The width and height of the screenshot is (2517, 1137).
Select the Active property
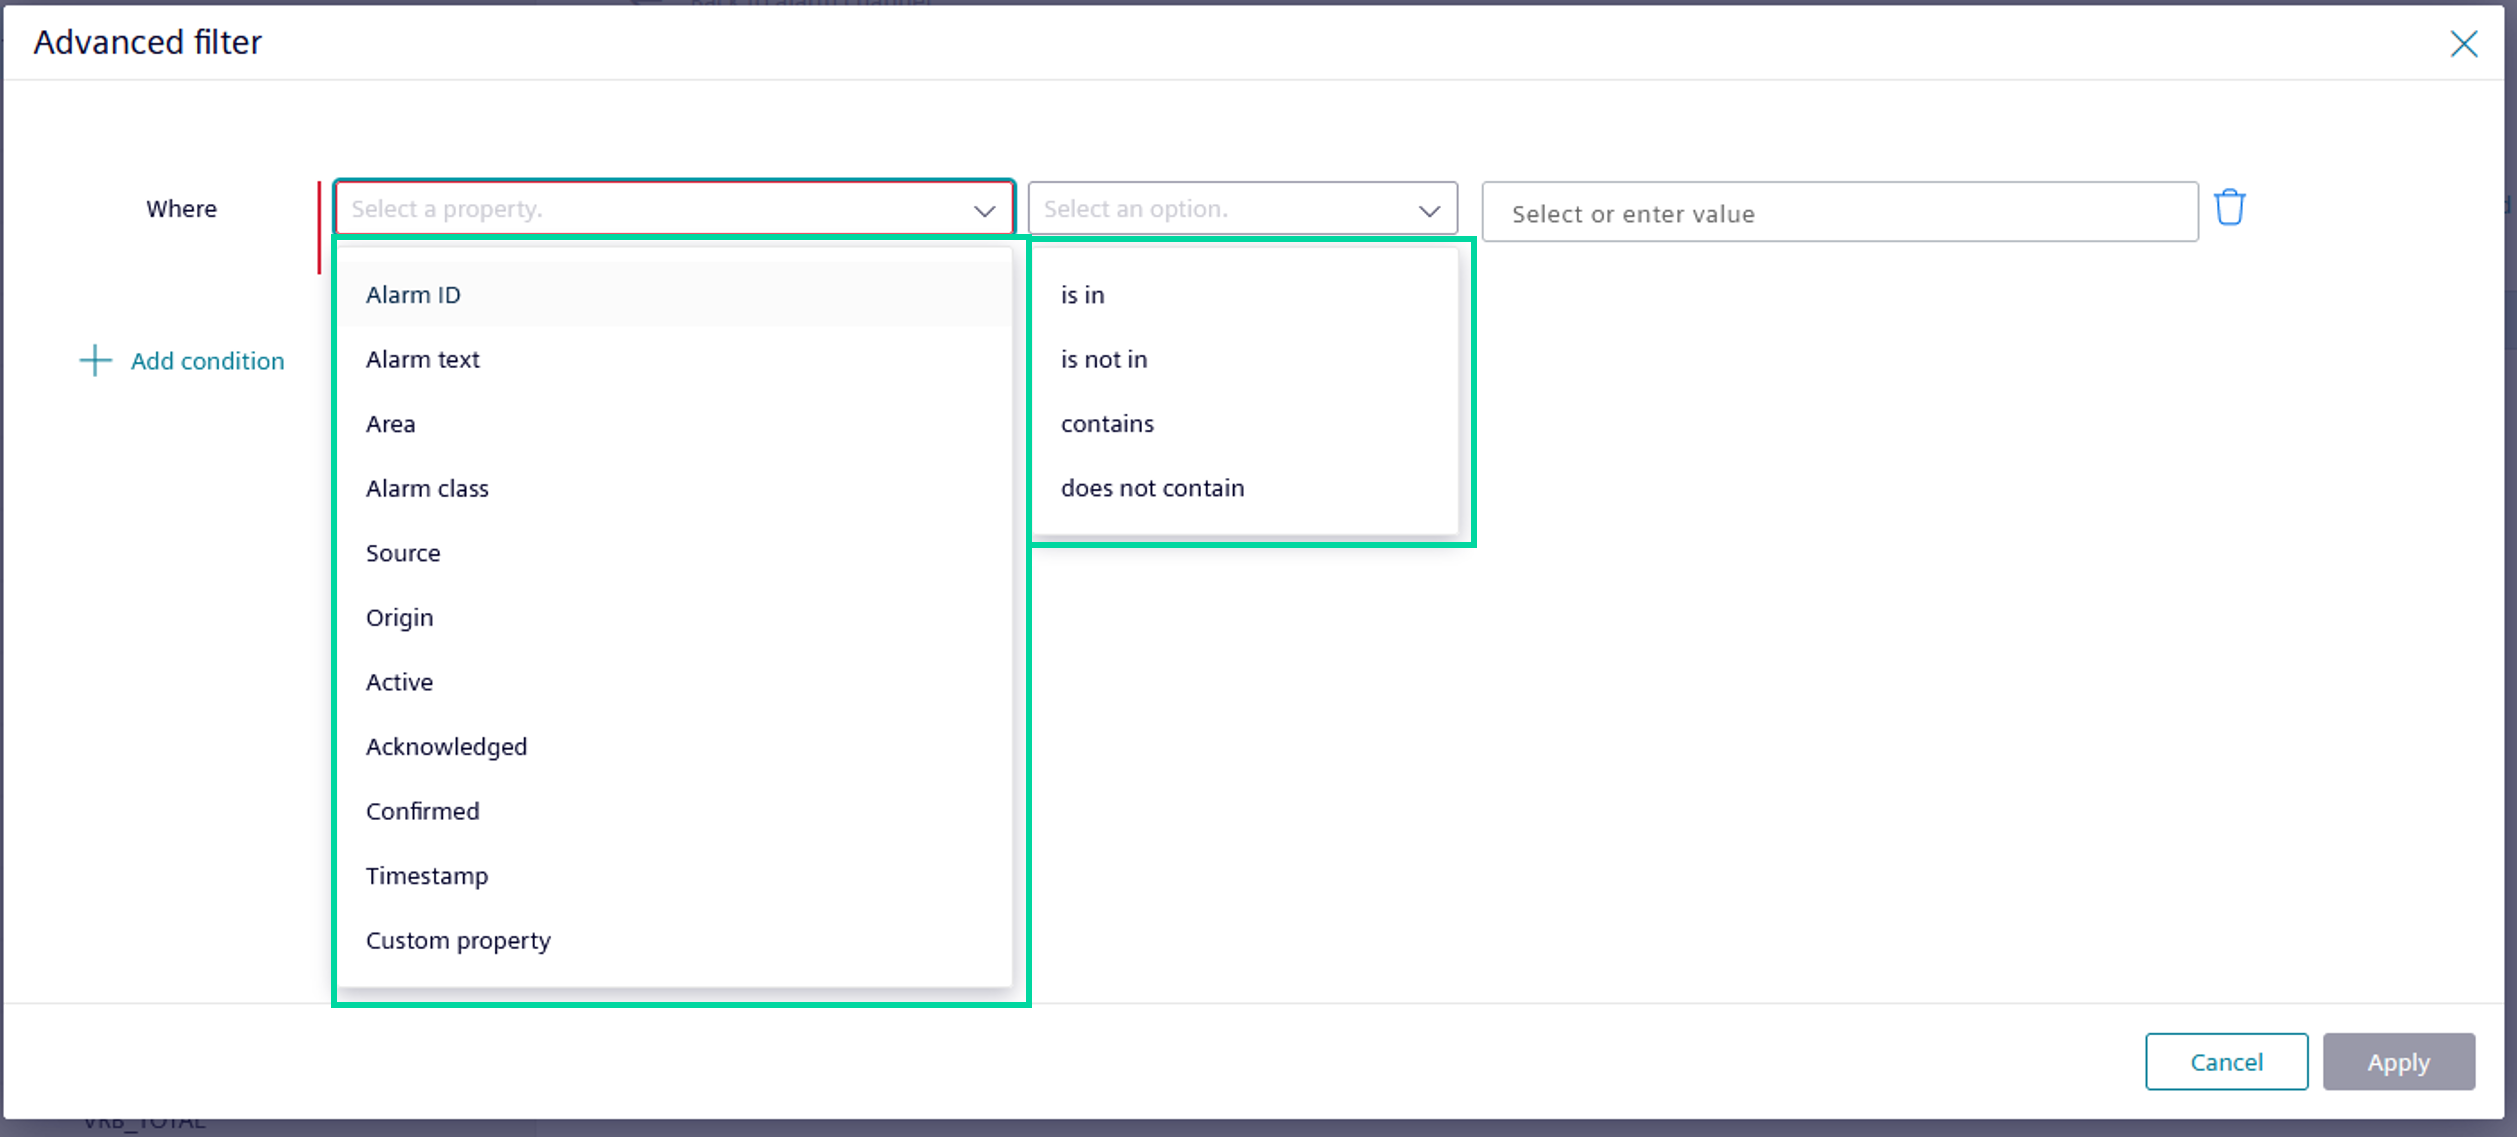click(674, 682)
